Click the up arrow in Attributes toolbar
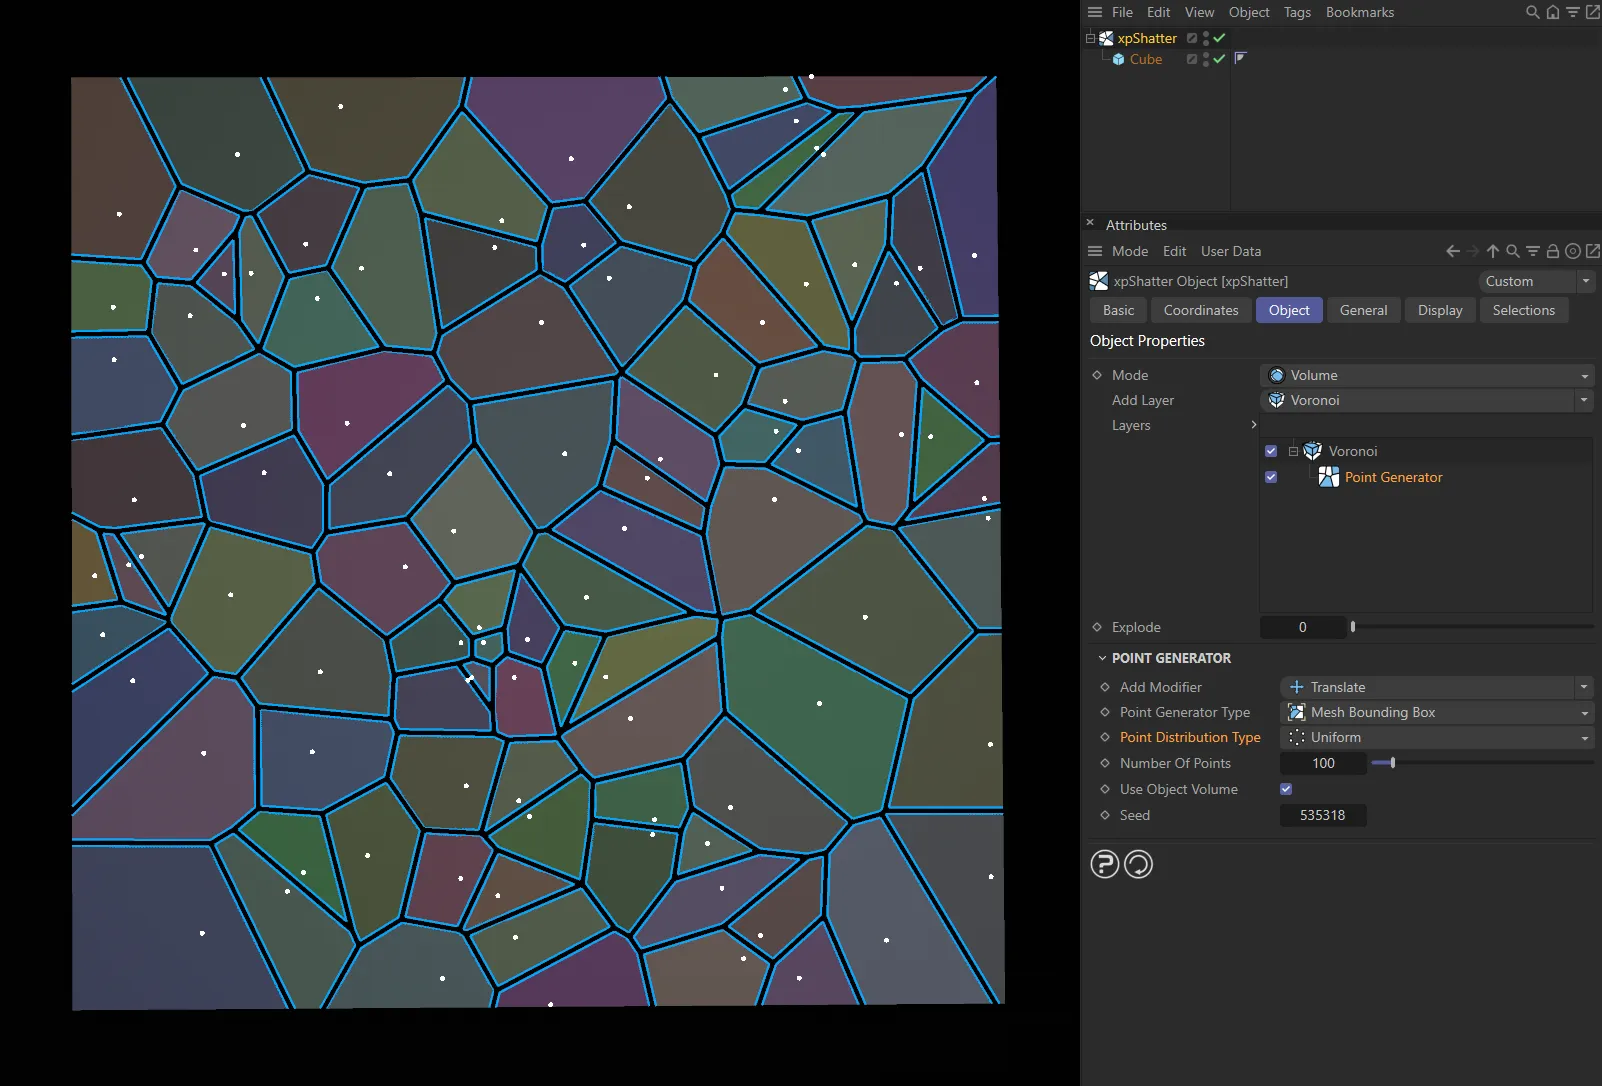This screenshot has width=1602, height=1086. coord(1493,252)
